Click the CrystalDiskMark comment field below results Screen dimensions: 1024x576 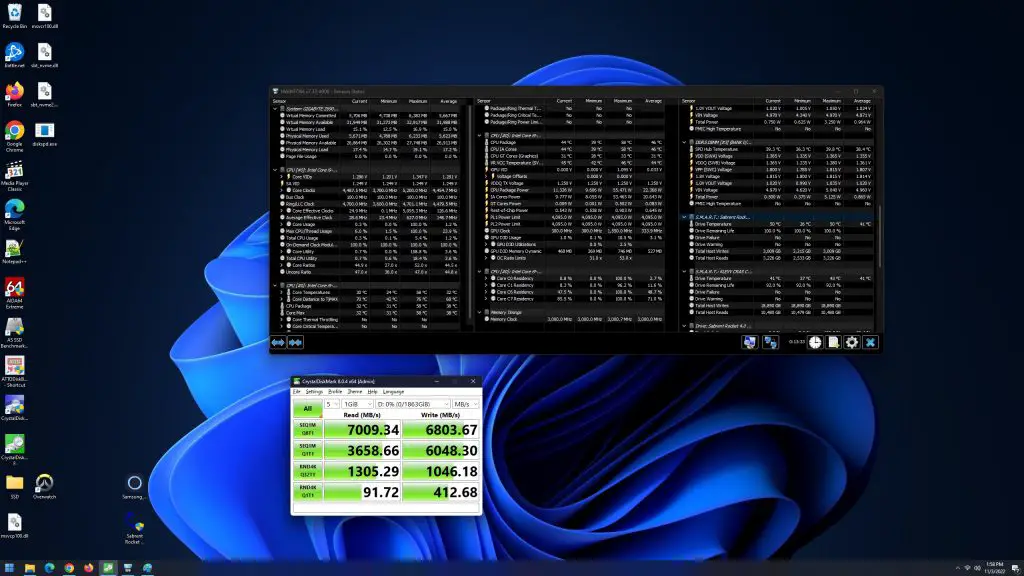[387, 508]
